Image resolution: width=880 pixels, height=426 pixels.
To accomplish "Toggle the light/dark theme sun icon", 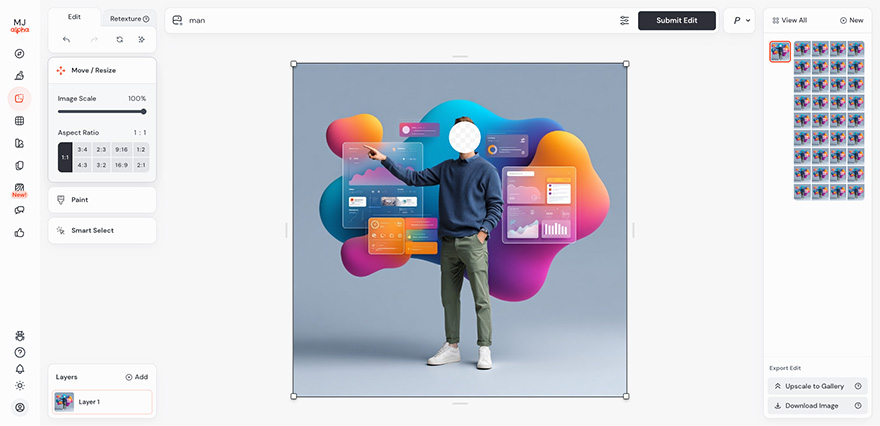I will click(19, 386).
